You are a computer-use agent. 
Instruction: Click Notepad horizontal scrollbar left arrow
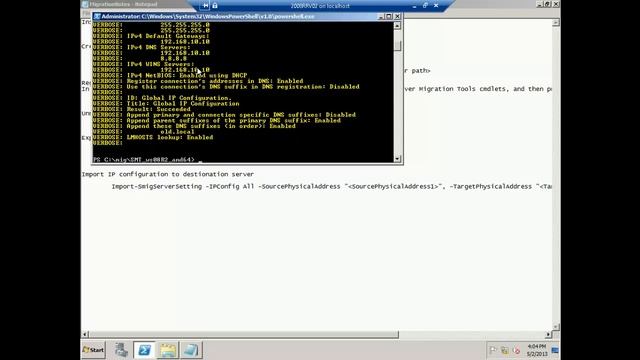[85, 334]
